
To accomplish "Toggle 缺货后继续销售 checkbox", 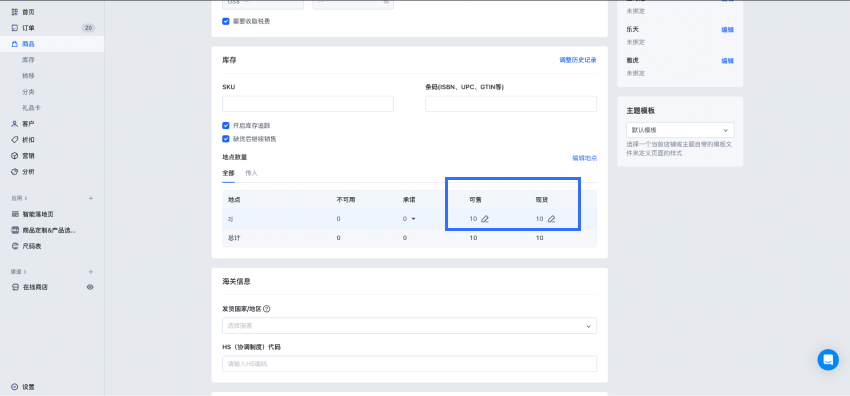I will (x=226, y=139).
